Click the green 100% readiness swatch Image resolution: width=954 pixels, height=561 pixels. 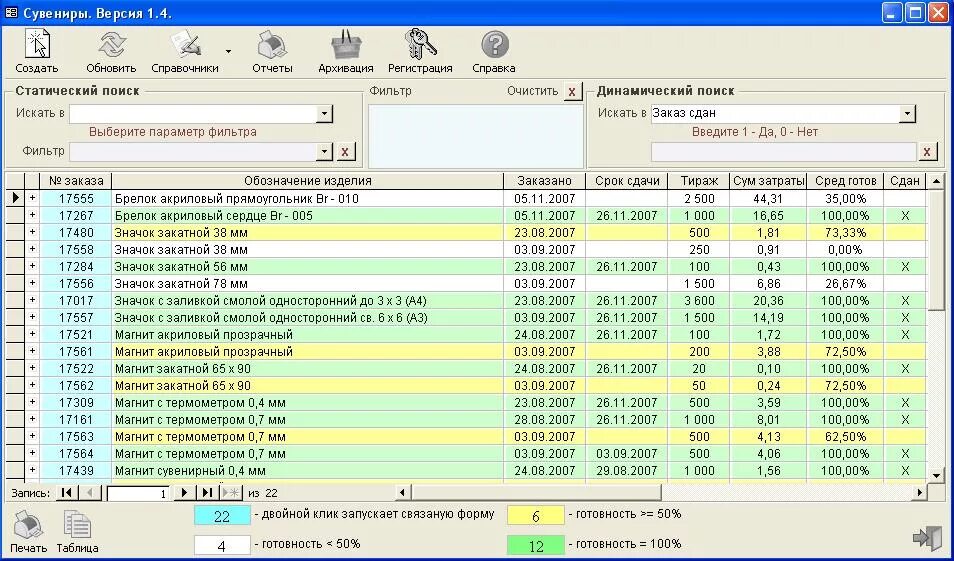click(x=535, y=545)
